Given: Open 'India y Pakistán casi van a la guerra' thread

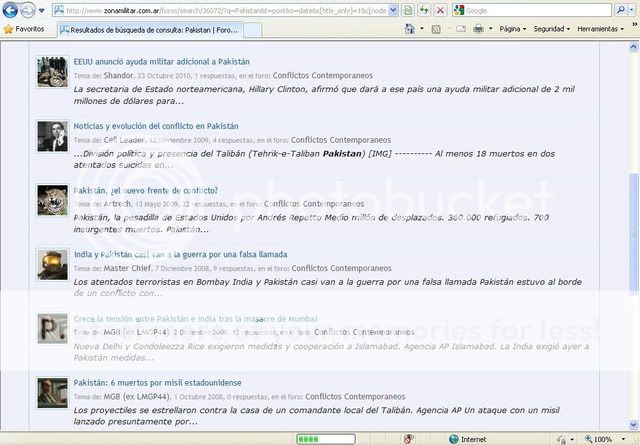Looking at the screenshot, I should click(x=180, y=254).
